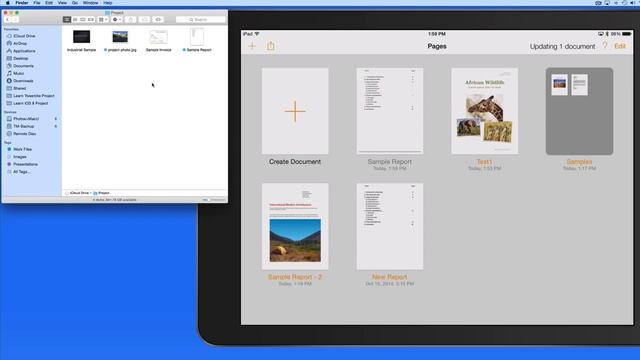This screenshot has width=640, height=360.
Task: Click the Finder edit tags button
Action: coord(144,20)
